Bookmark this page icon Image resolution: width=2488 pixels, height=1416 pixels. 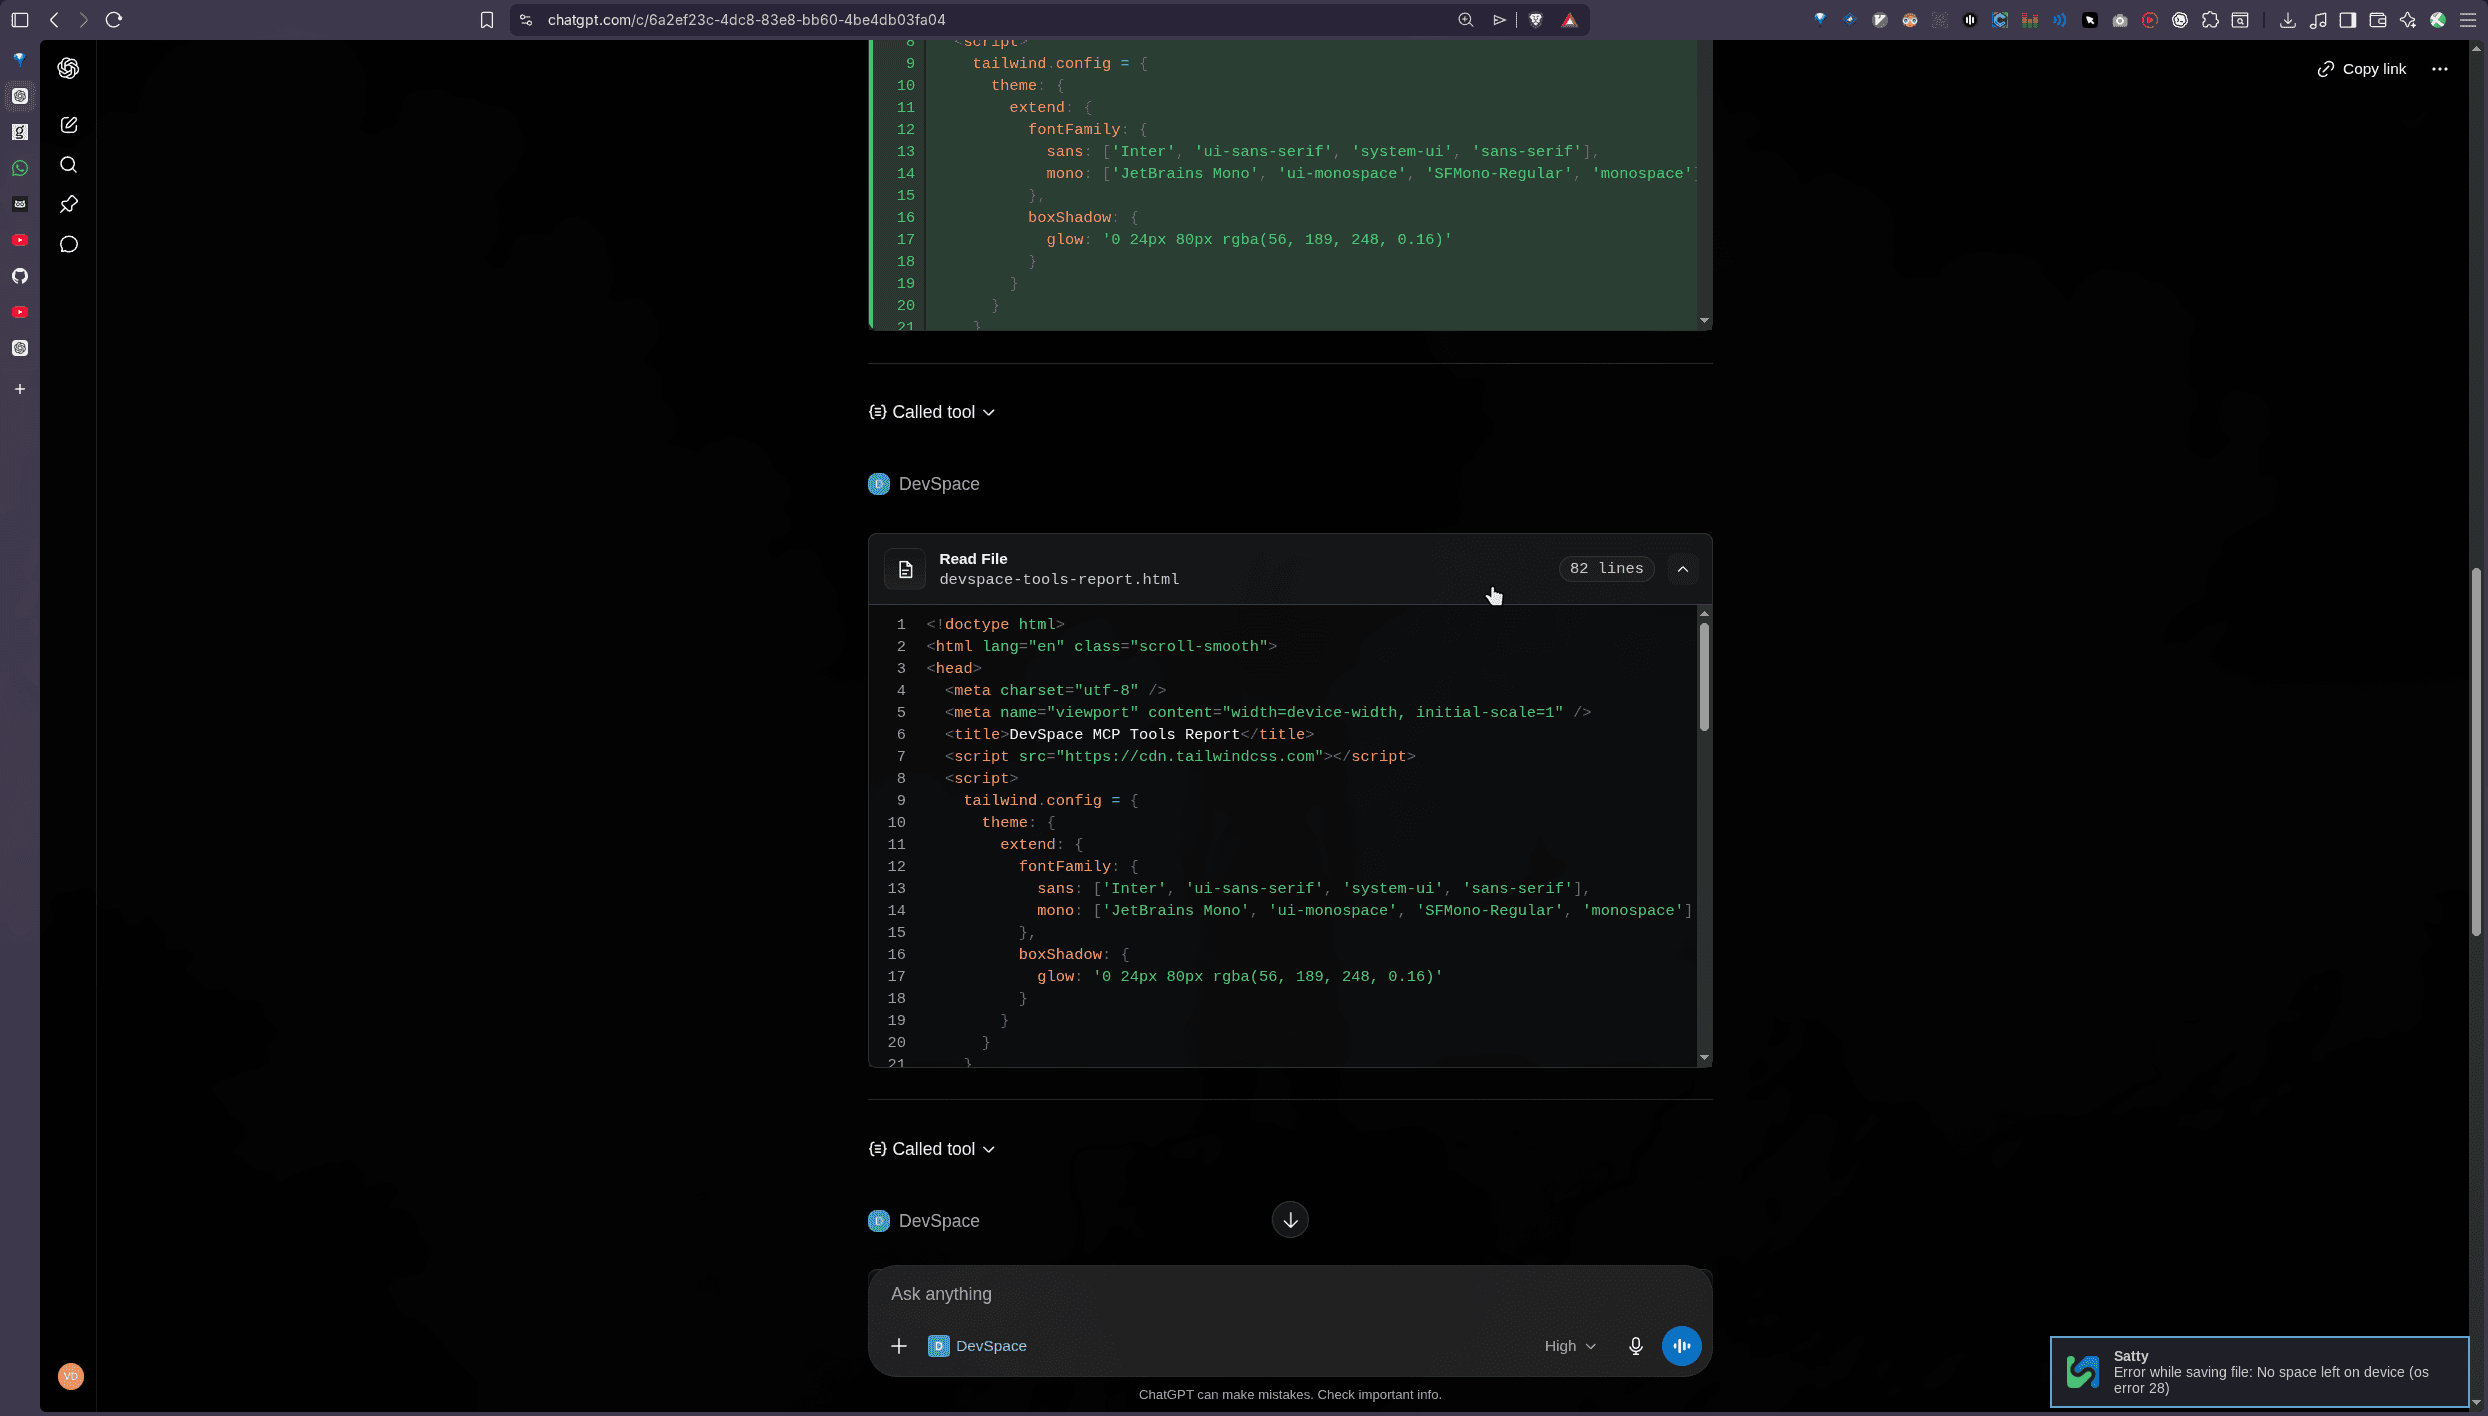487,20
